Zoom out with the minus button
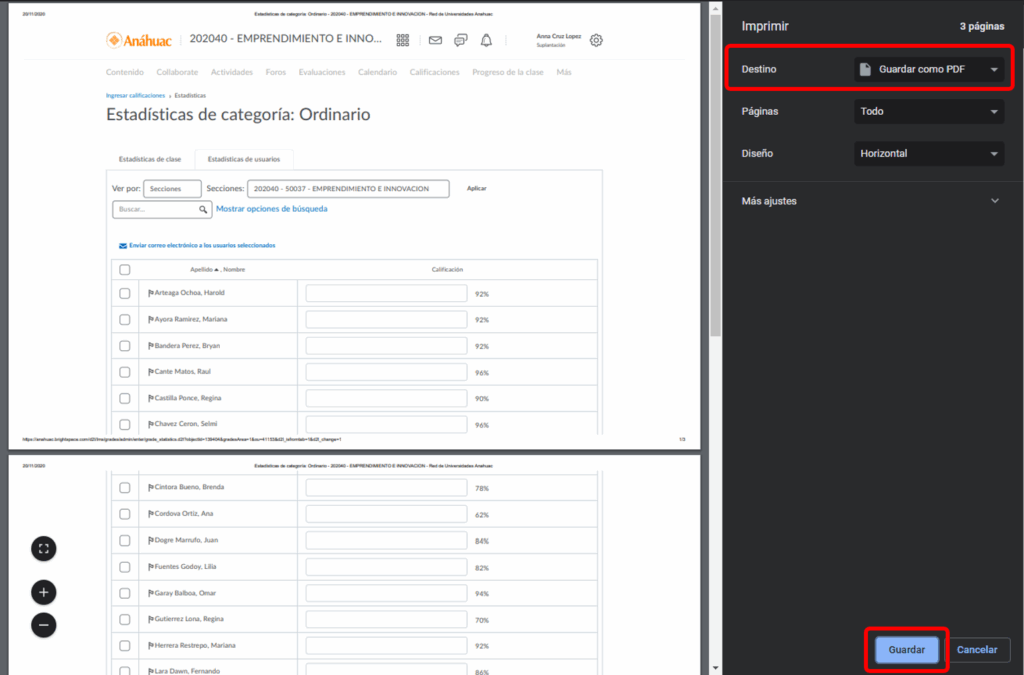The height and width of the screenshot is (675, 1024). [x=43, y=625]
